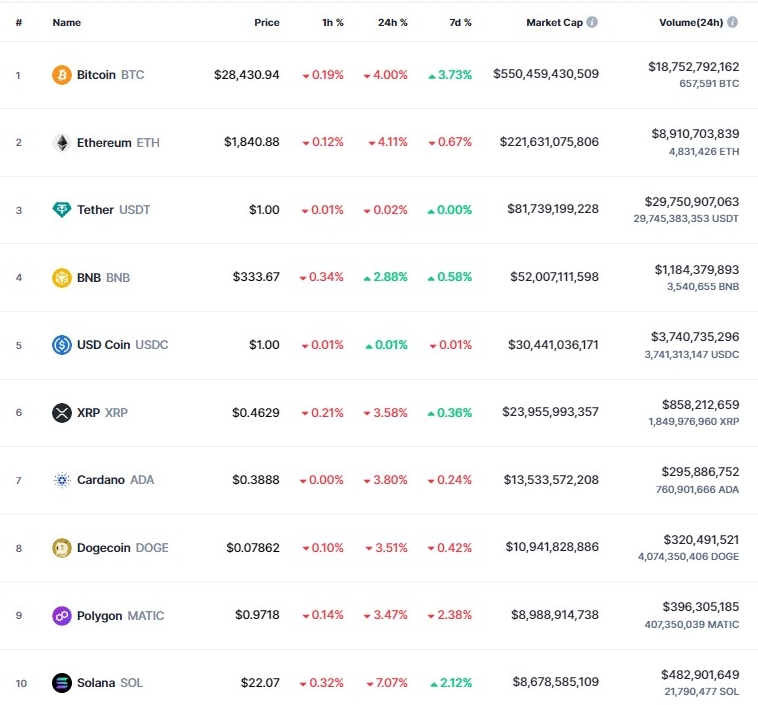Click the Cardano dotted logo icon
758x705 pixels.
(62, 480)
